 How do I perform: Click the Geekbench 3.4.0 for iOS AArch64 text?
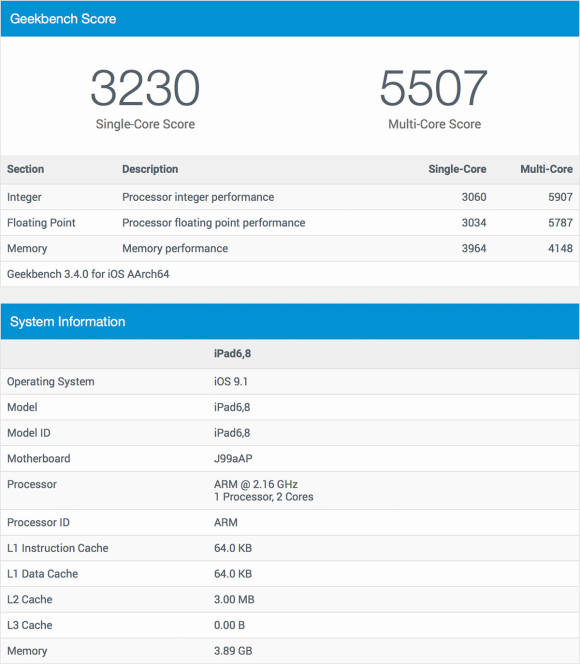(88, 274)
